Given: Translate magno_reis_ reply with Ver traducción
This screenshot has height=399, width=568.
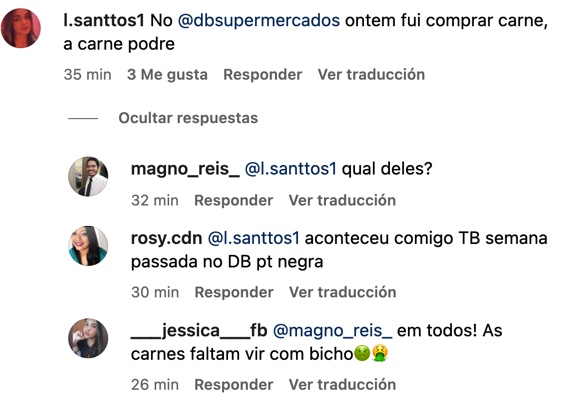Looking at the screenshot, I should point(342,200).
